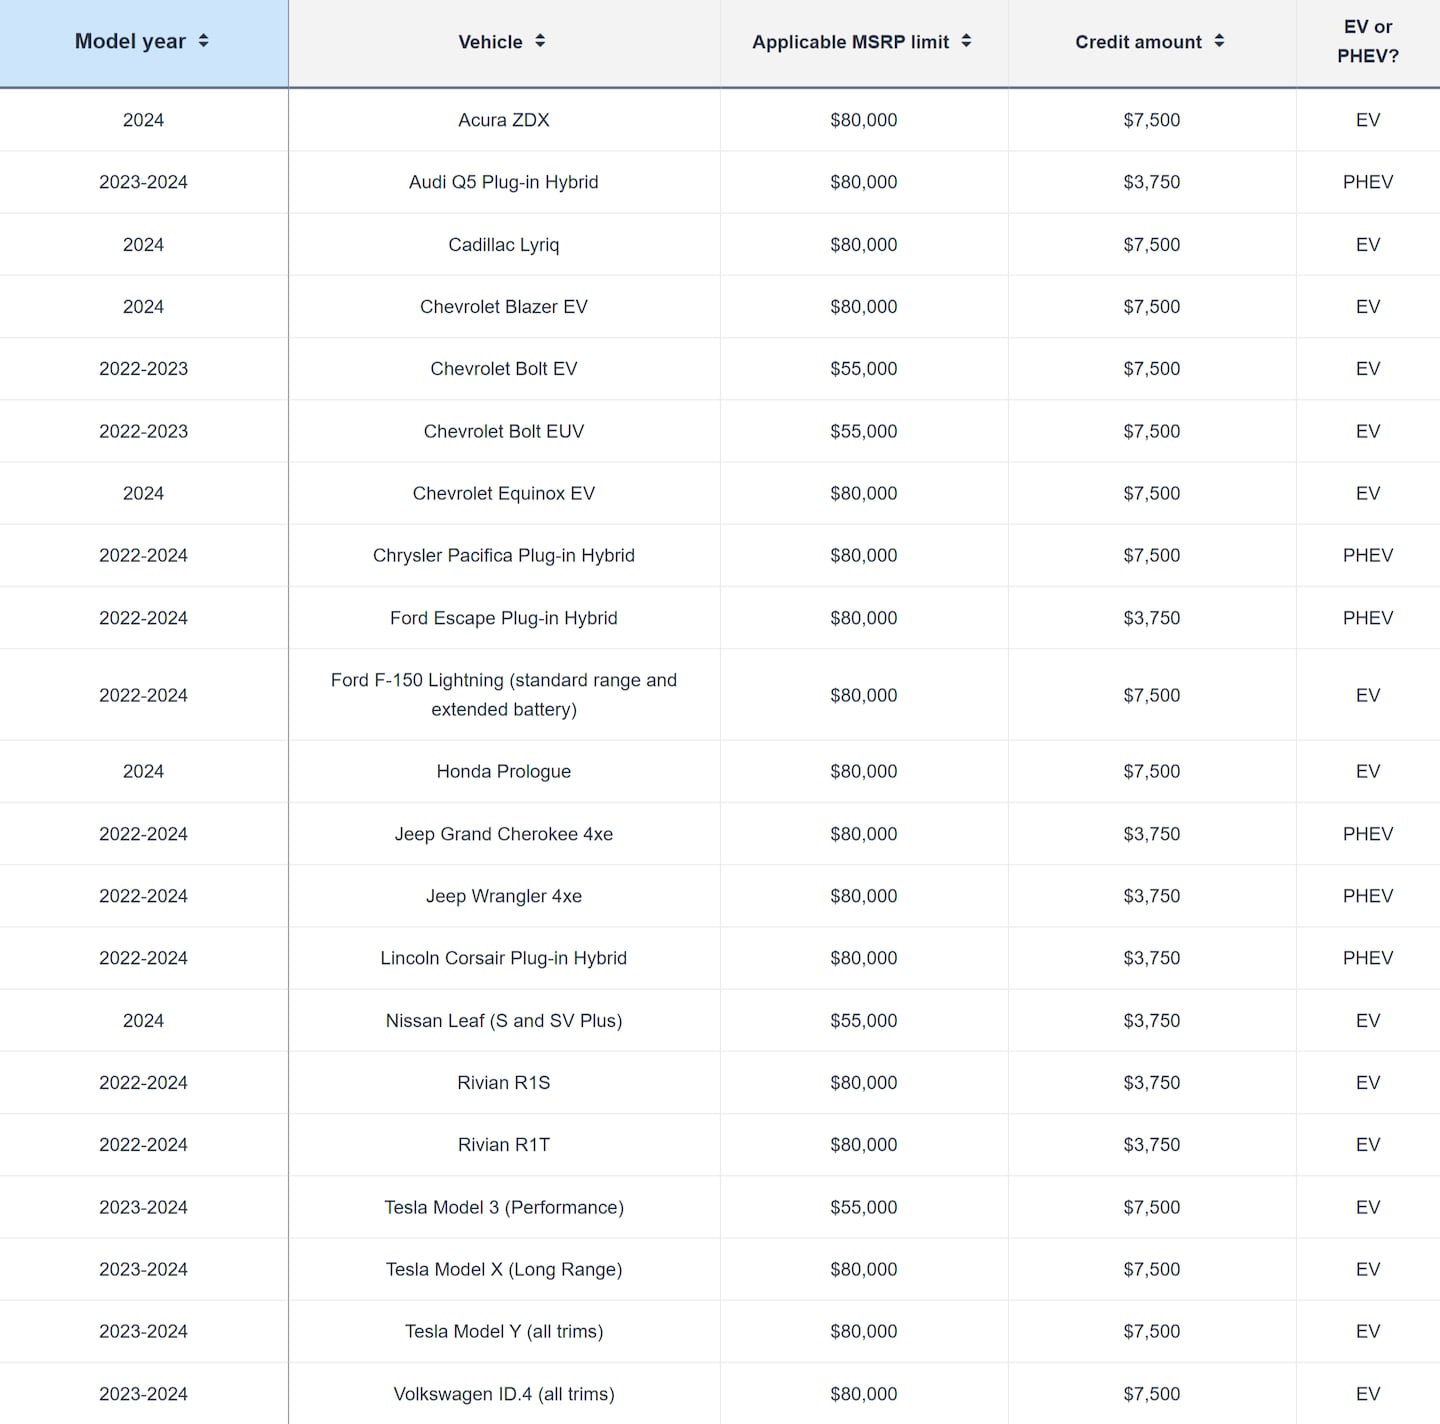Click the Acura ZDX vehicle cell
1440x1424 pixels.
(503, 120)
